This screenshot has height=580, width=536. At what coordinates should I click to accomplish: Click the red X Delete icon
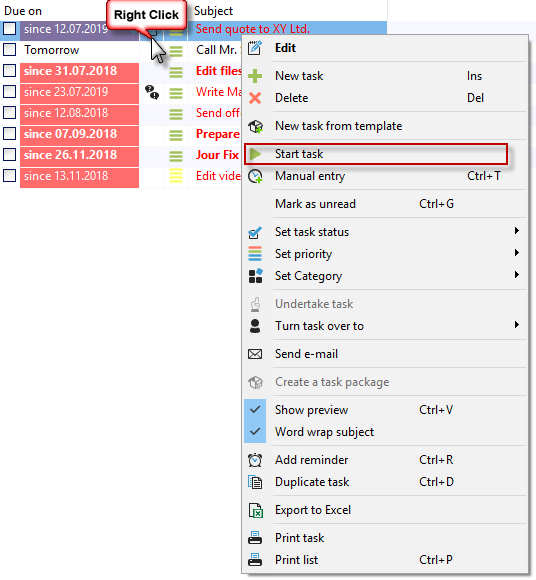point(255,98)
